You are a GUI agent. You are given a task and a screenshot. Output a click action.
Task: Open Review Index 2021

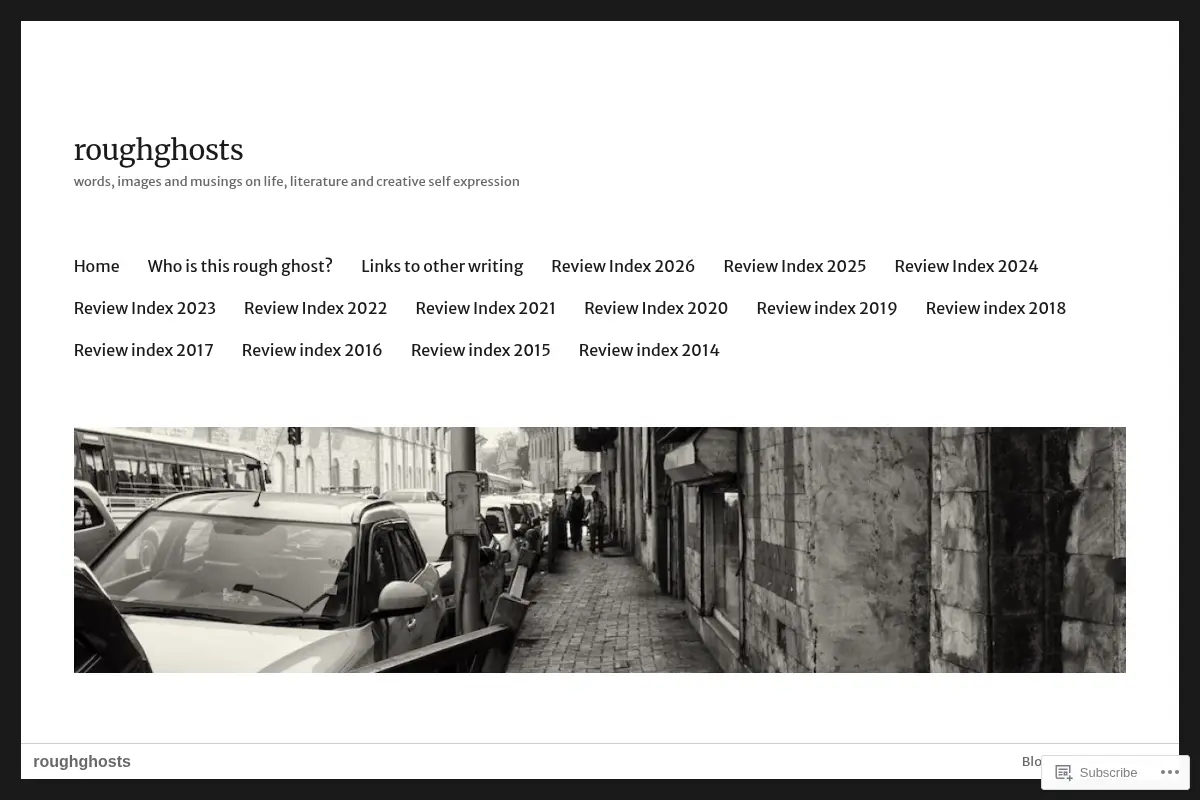coord(485,308)
